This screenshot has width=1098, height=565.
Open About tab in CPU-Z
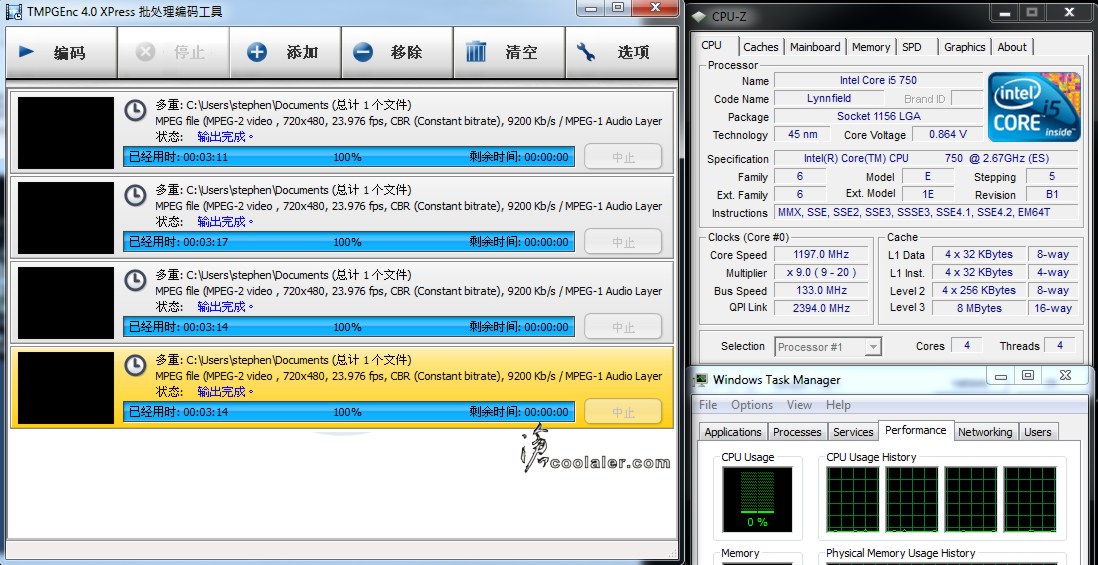click(1012, 47)
